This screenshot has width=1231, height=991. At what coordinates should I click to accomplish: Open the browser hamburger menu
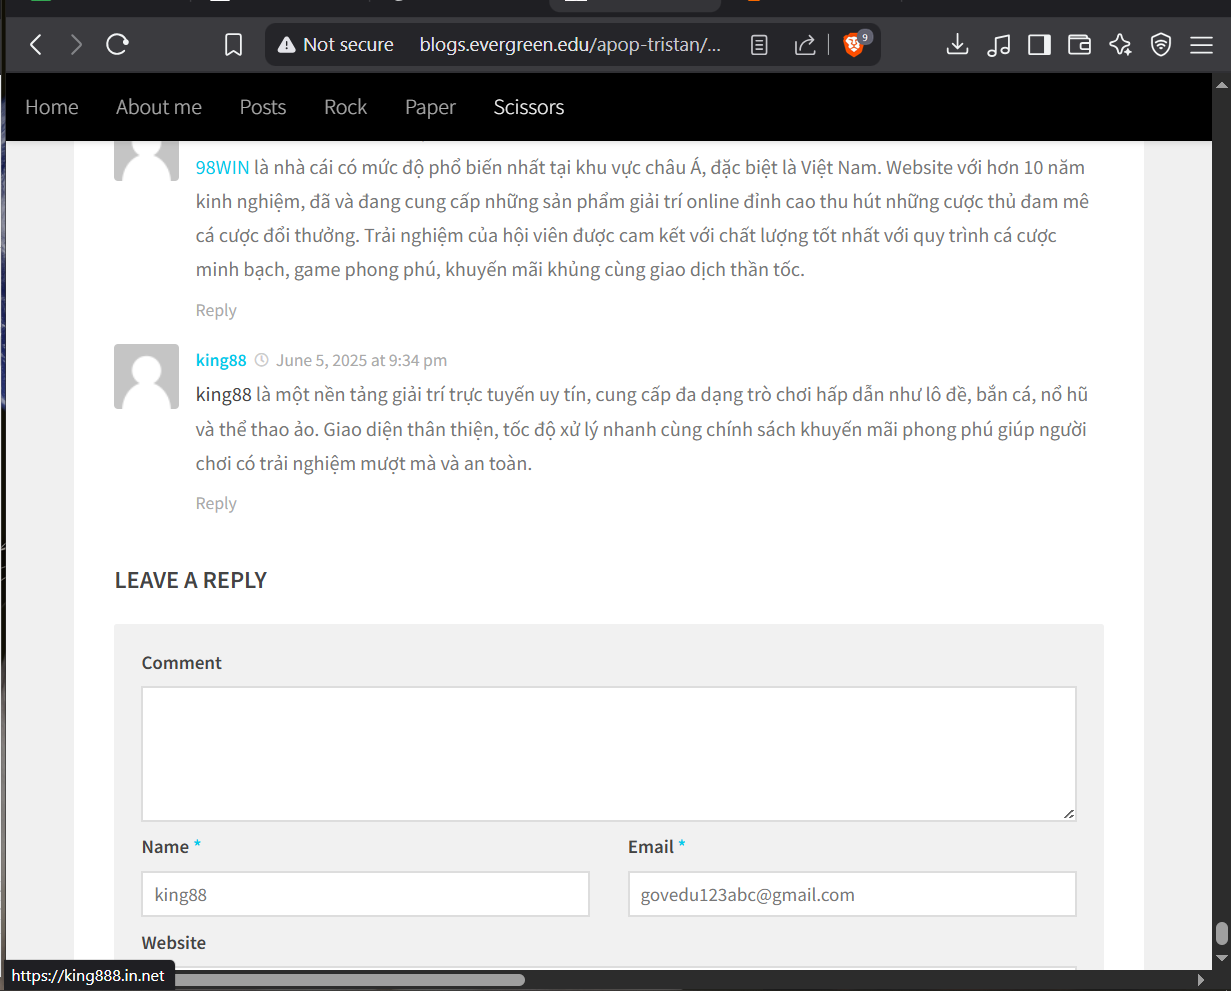pyautogui.click(x=1201, y=44)
